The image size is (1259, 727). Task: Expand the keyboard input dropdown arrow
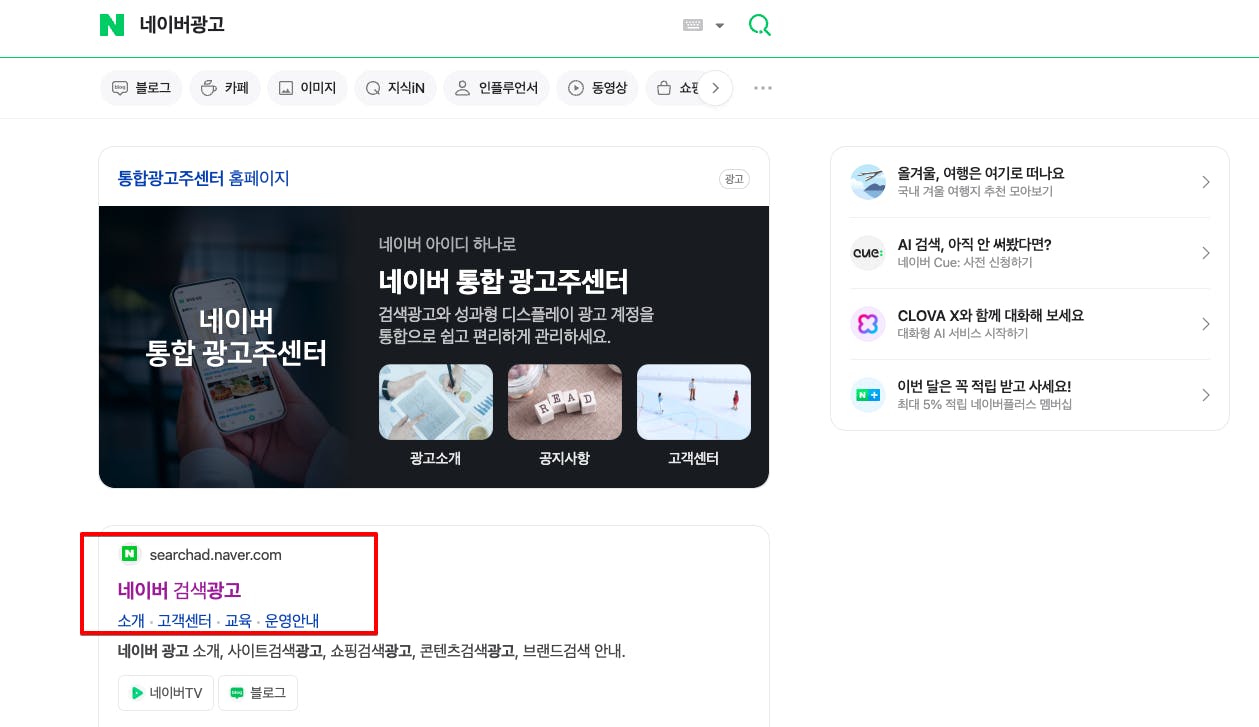(720, 26)
